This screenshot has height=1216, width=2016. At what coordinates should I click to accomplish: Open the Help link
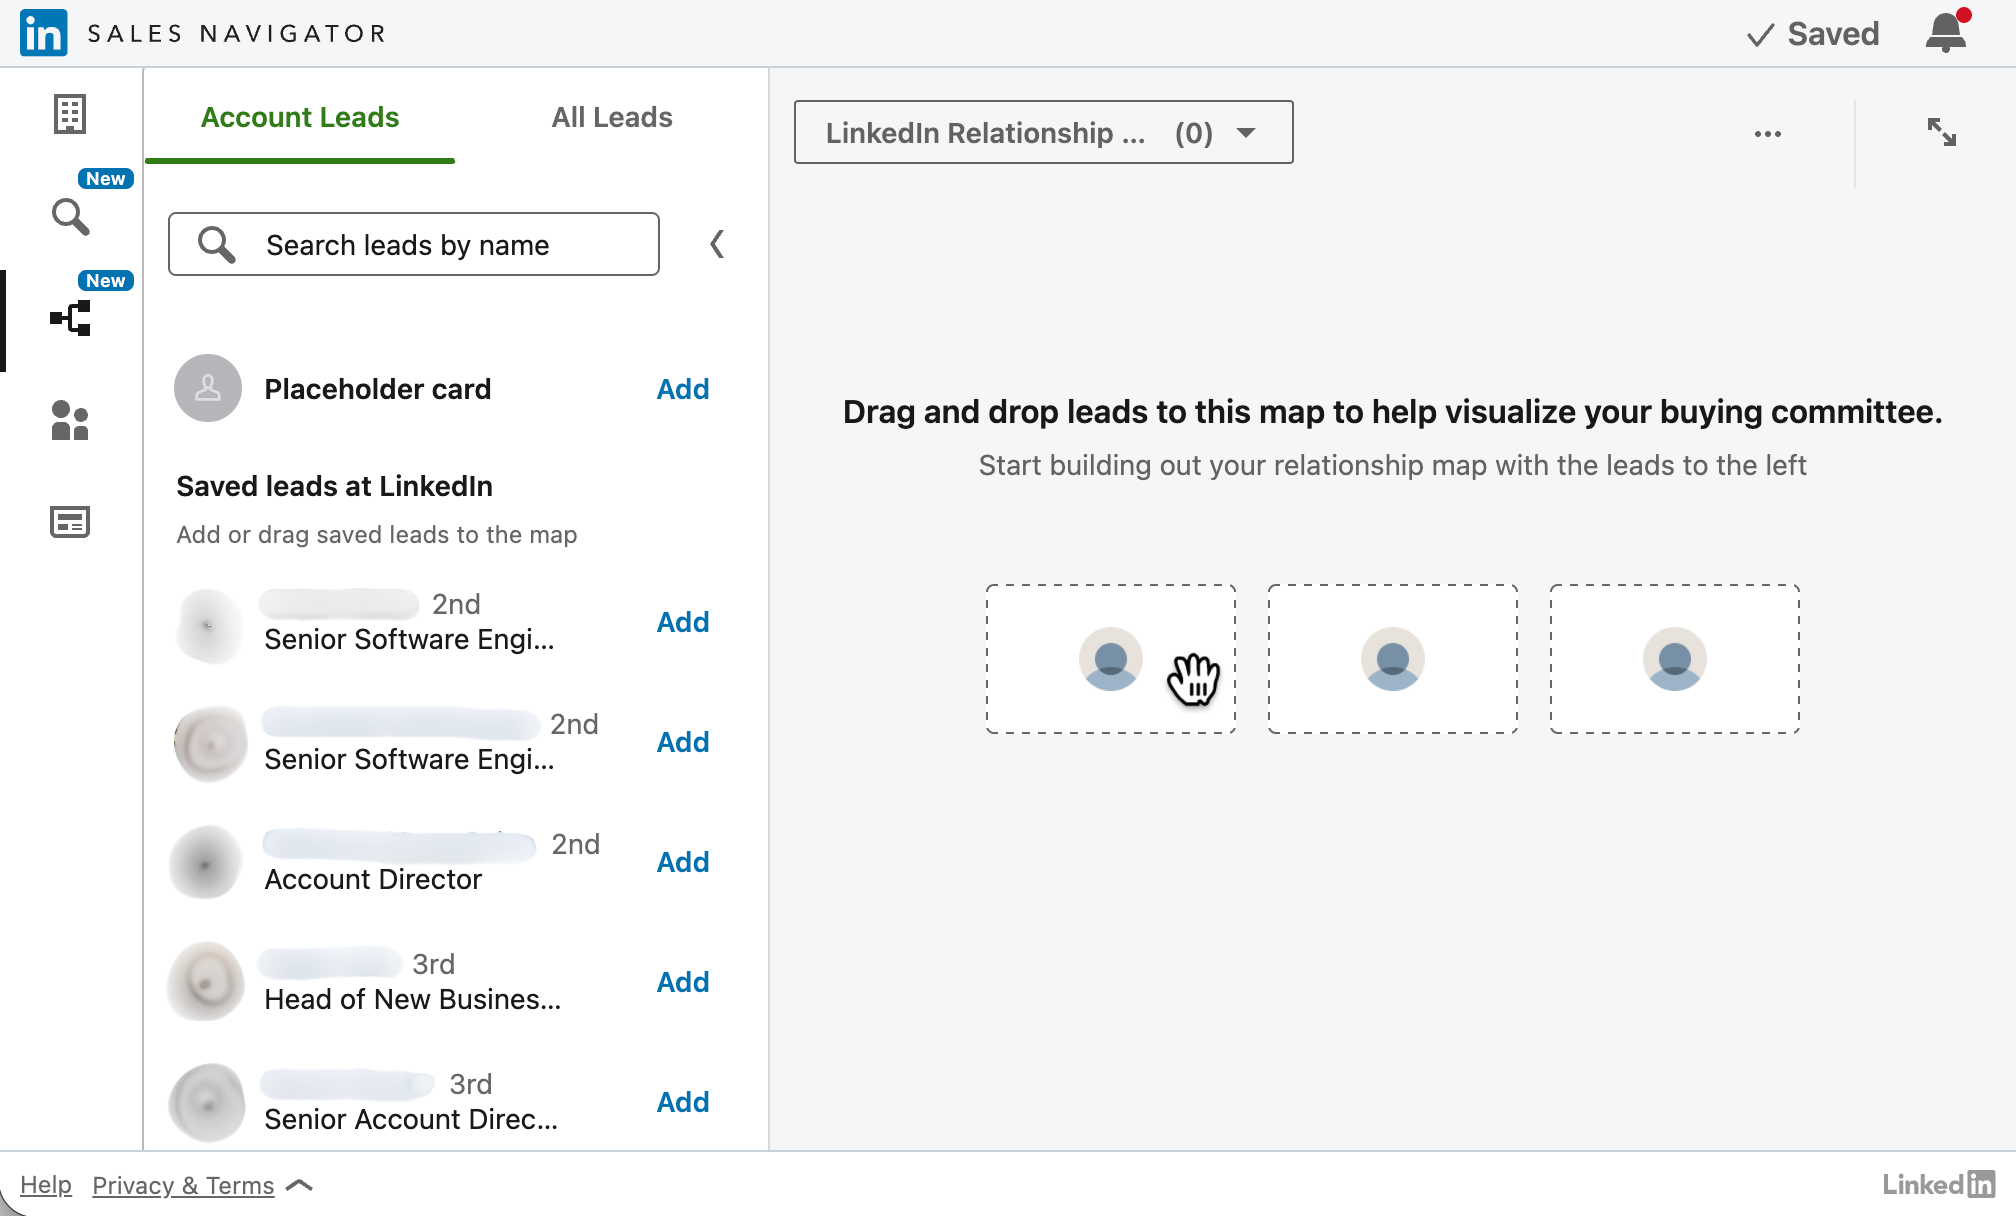coord(46,1185)
